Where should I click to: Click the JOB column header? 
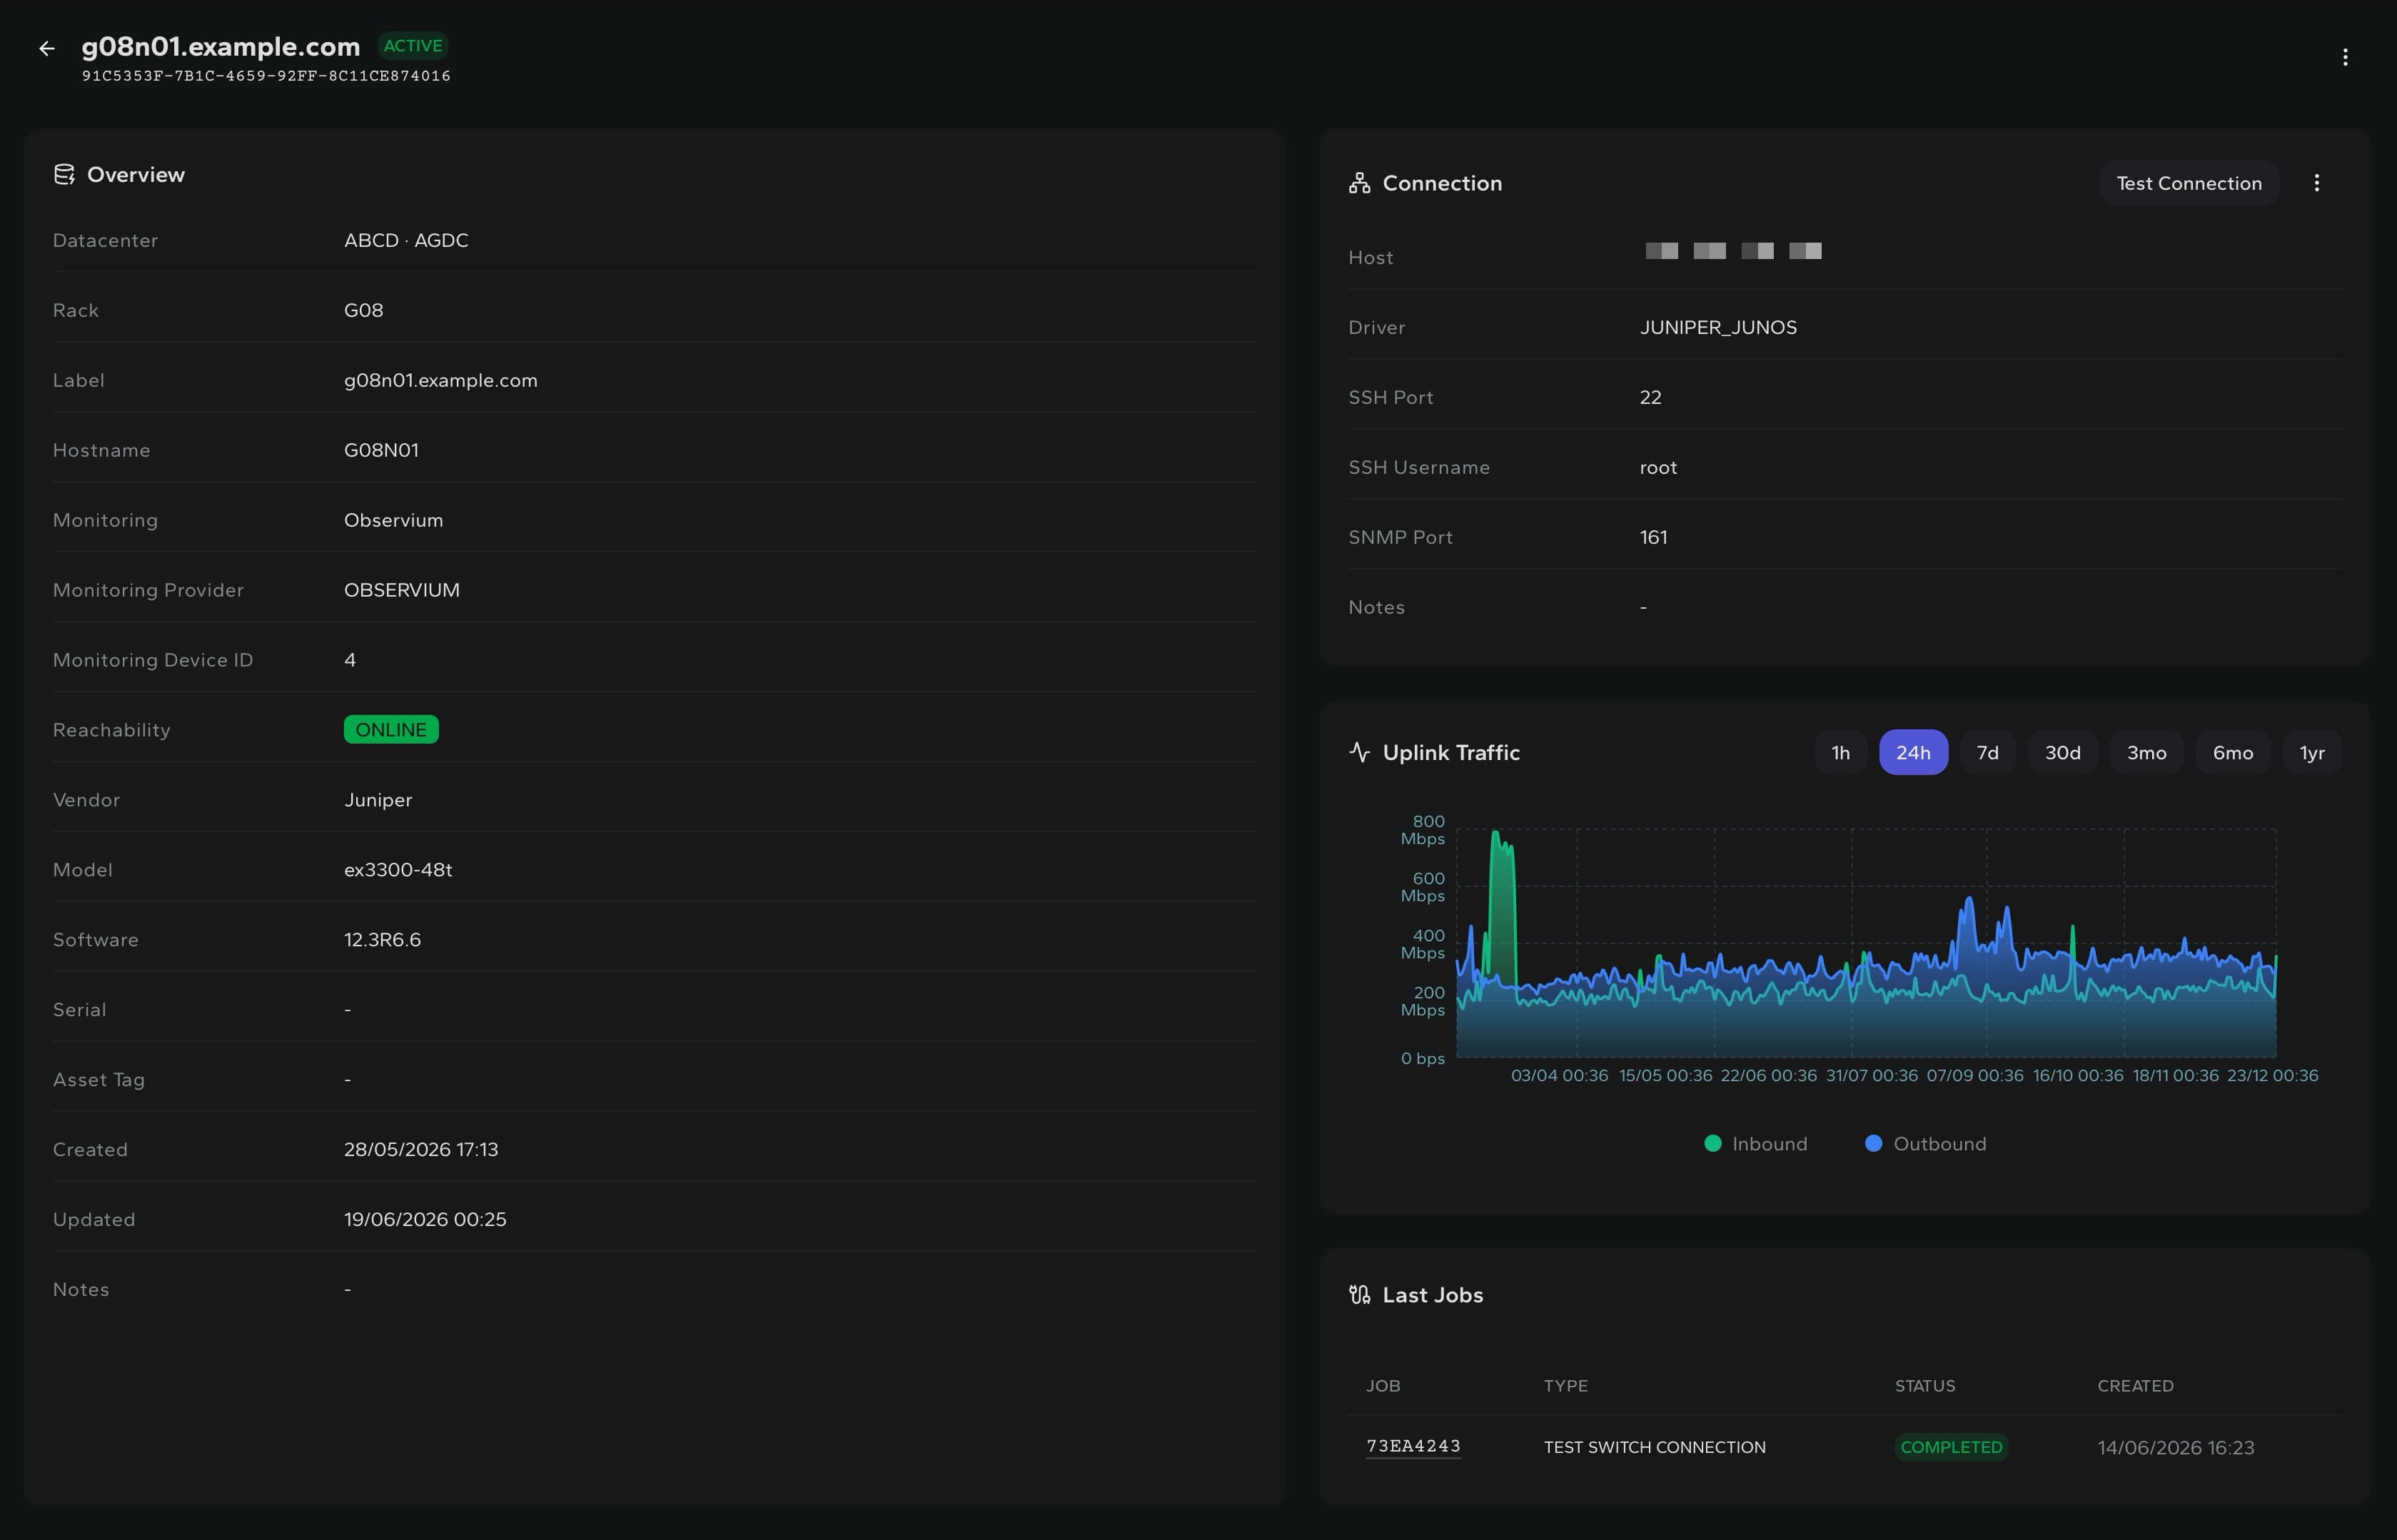tap(1383, 1386)
